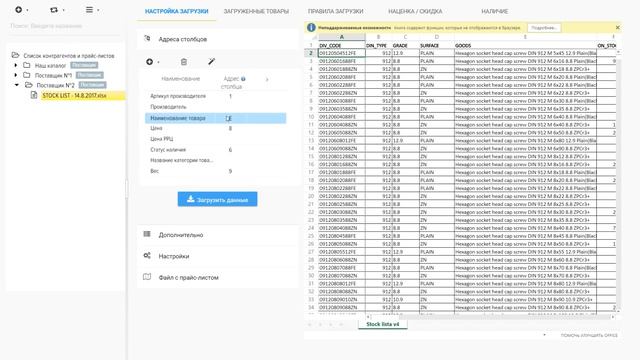Select the 'Поставщик №1' folder

pos(53,75)
